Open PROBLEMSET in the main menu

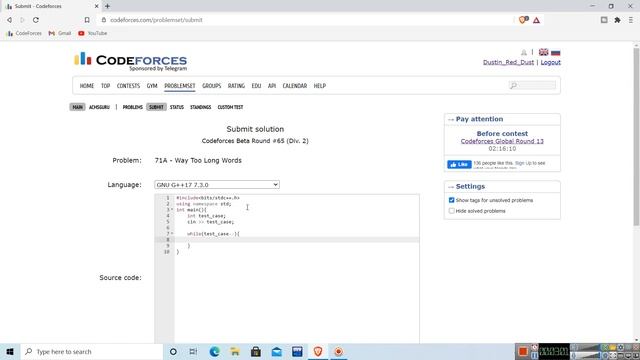pos(180,86)
